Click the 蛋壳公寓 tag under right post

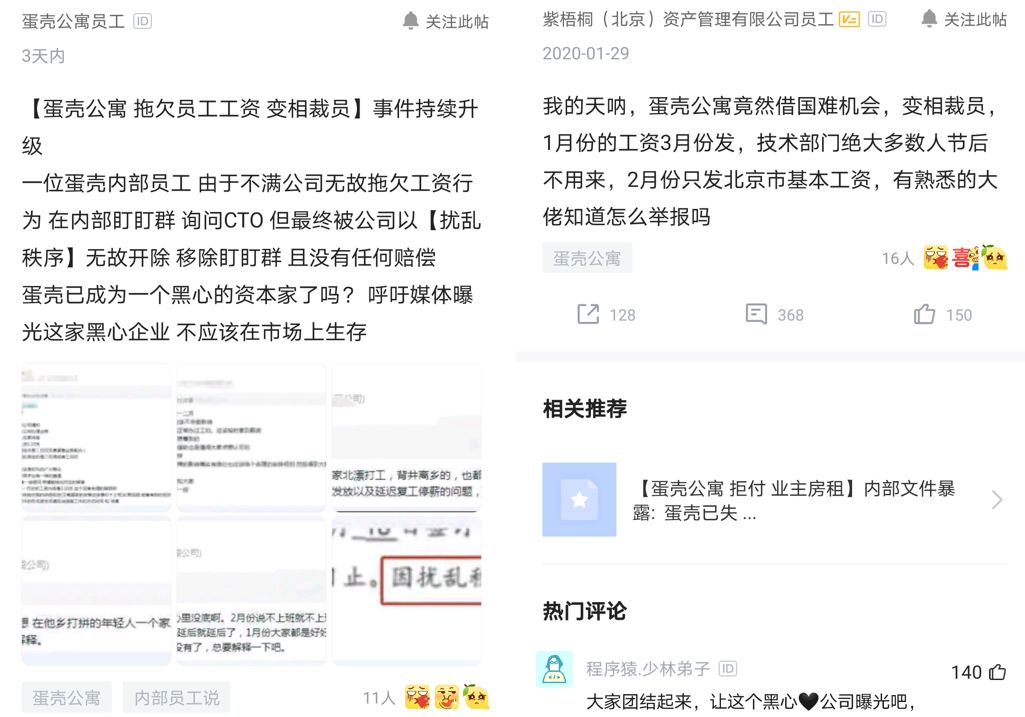pos(587,258)
